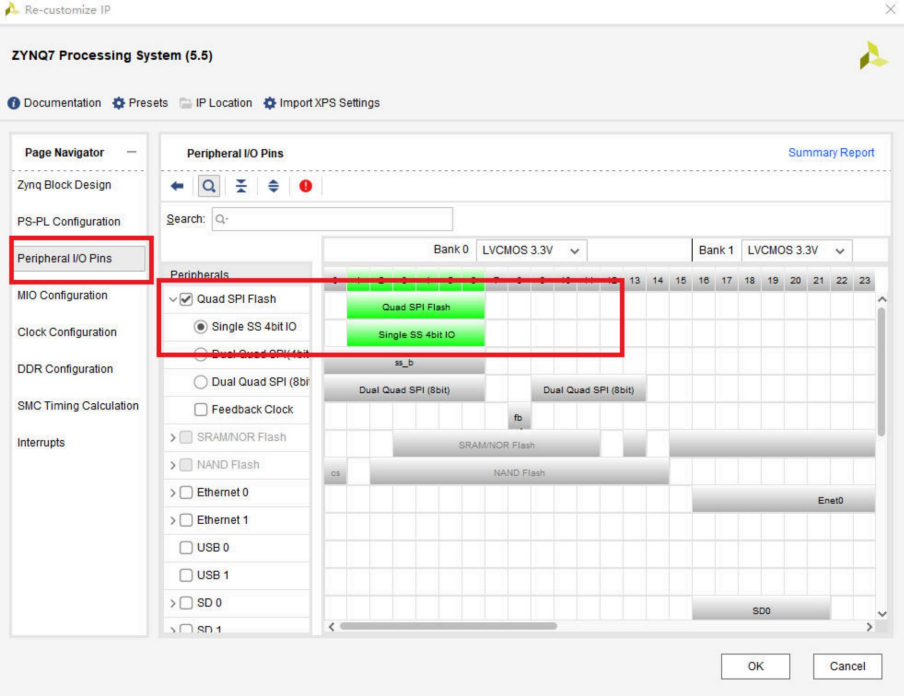Click the IP Location folder item
904x696 pixels.
tap(216, 103)
